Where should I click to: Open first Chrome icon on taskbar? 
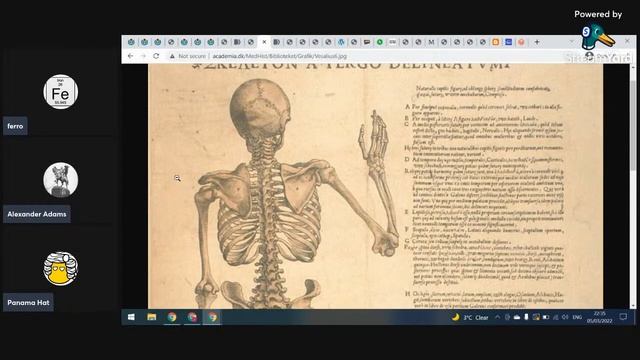click(172, 317)
